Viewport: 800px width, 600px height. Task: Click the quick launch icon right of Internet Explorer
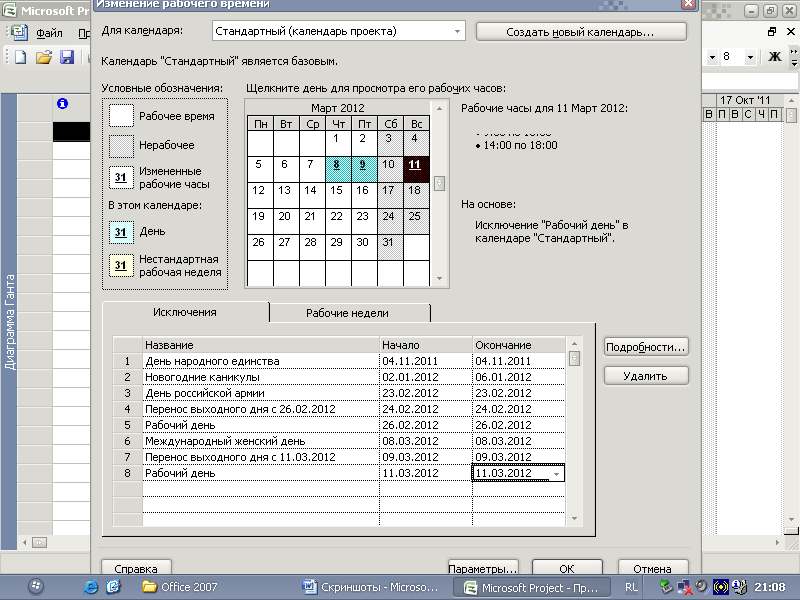(113, 587)
